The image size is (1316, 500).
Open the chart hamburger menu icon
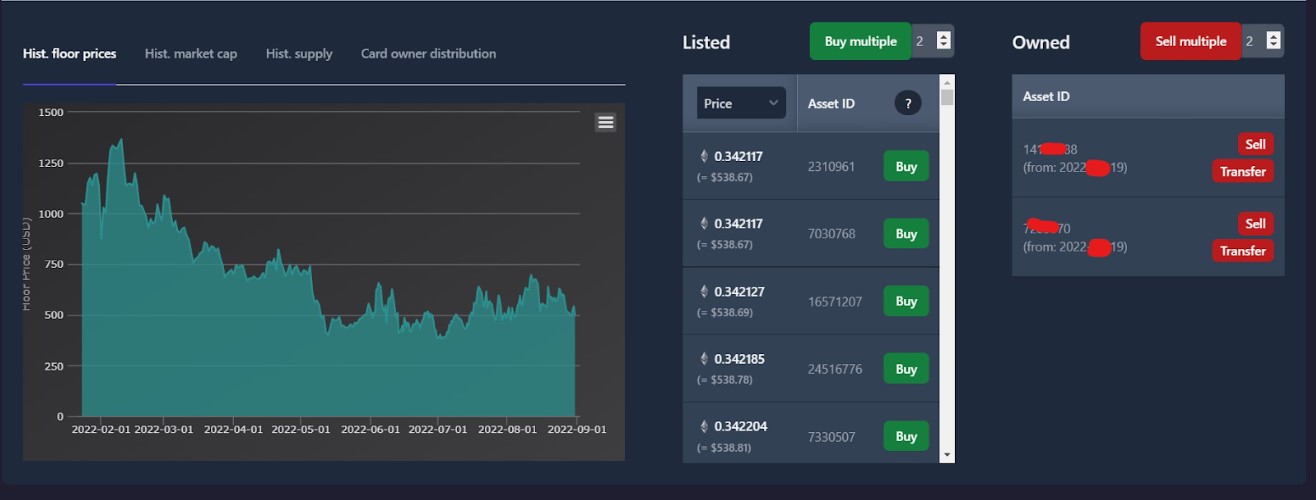click(x=606, y=122)
